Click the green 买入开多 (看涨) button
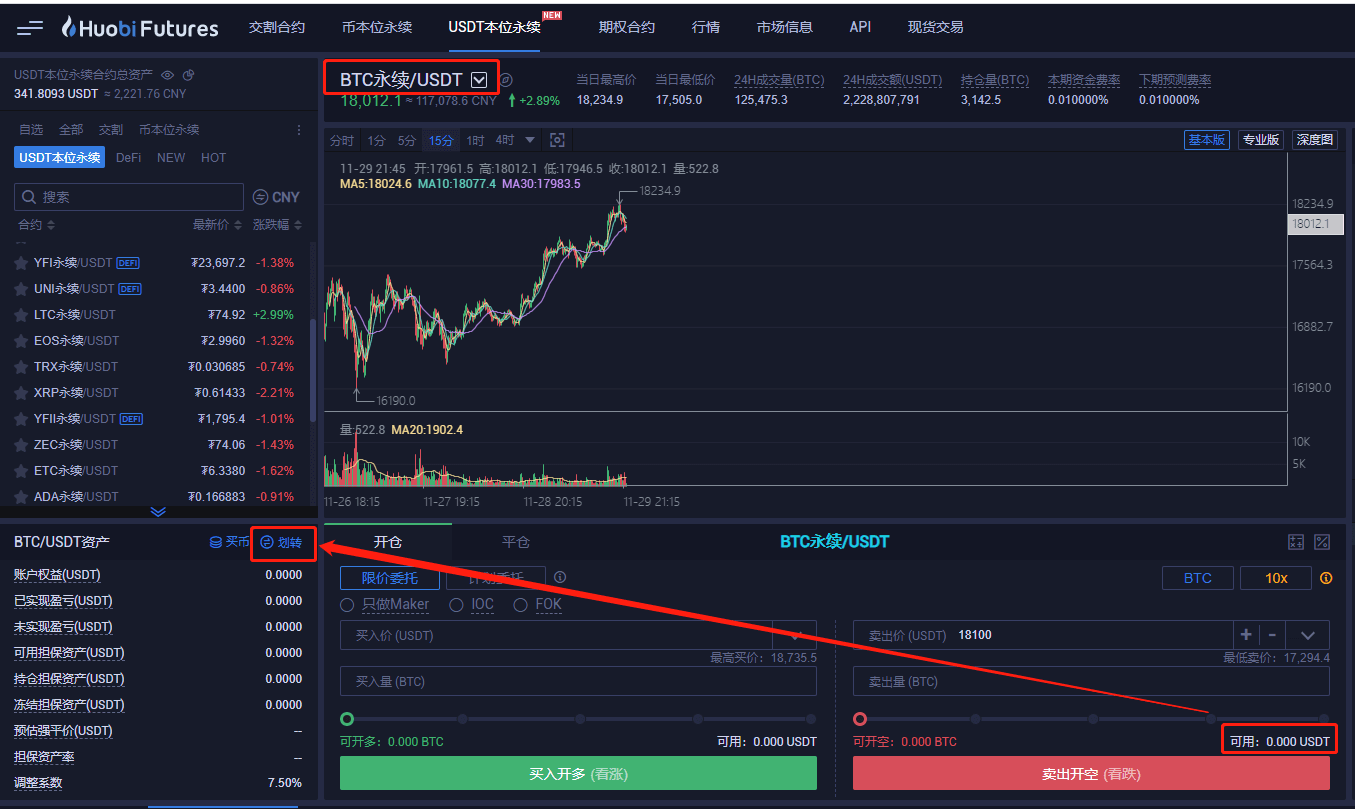The image size is (1355, 809). pos(578,774)
